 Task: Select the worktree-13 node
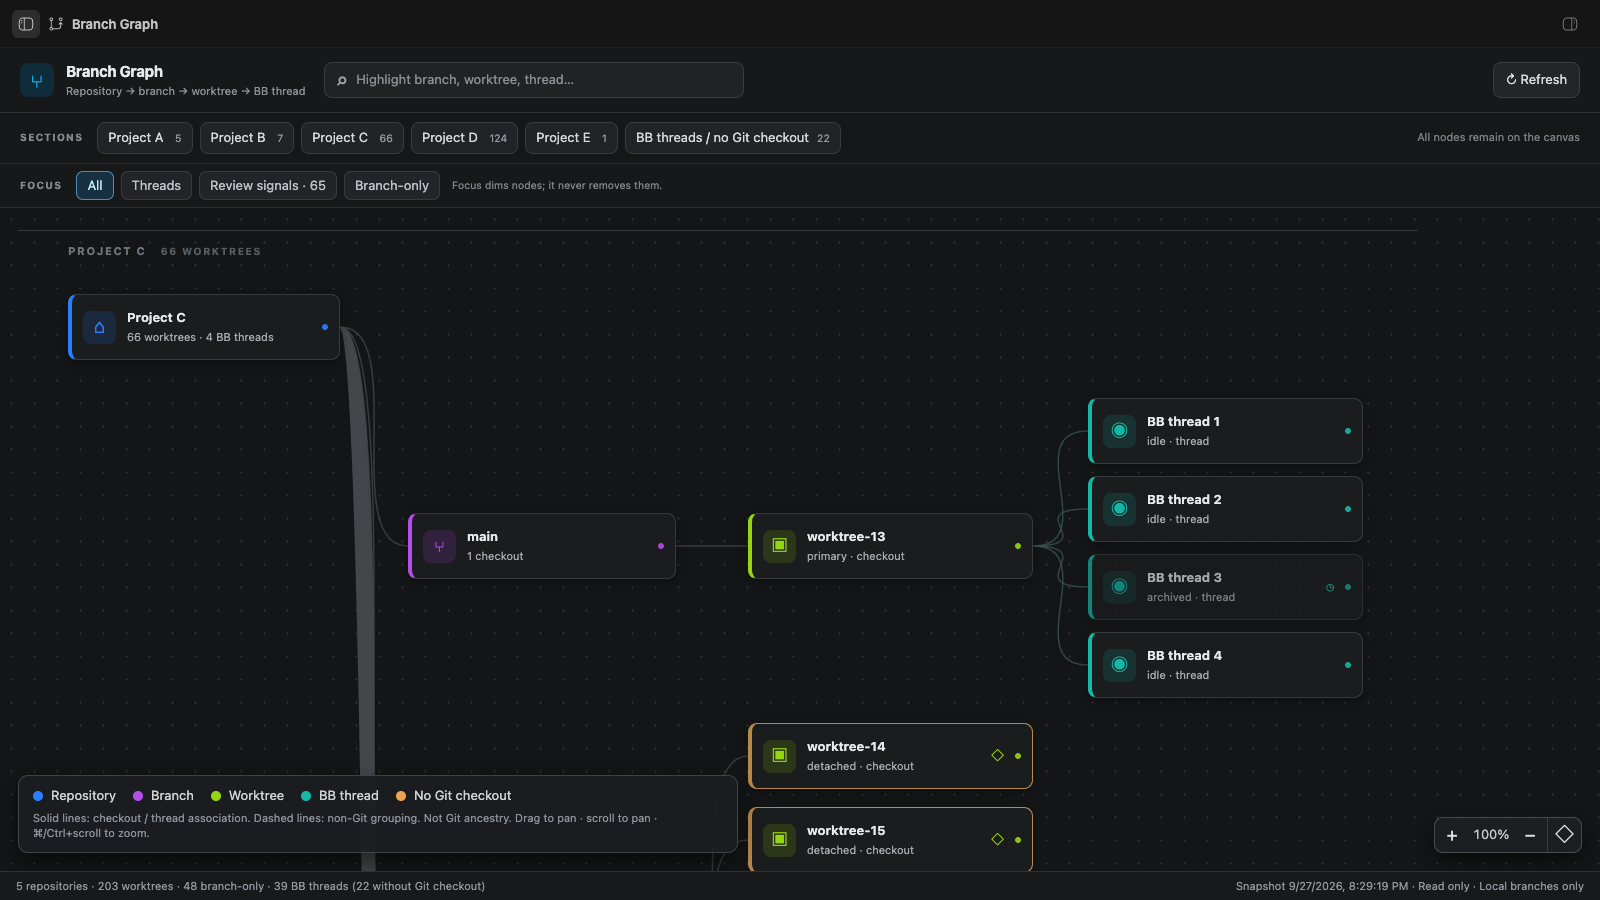point(890,546)
